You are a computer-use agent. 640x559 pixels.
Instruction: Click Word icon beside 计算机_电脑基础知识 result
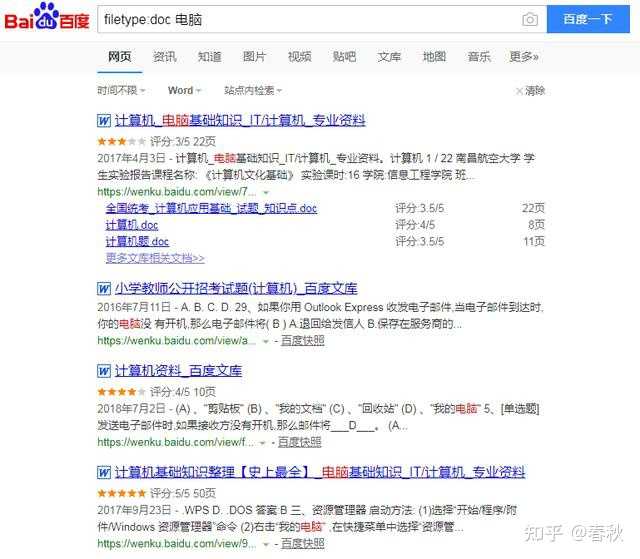tap(104, 121)
